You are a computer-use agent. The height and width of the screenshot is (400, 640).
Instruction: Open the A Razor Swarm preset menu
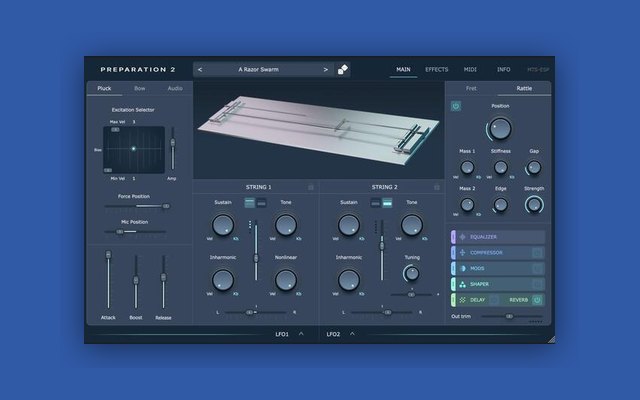tap(259, 70)
